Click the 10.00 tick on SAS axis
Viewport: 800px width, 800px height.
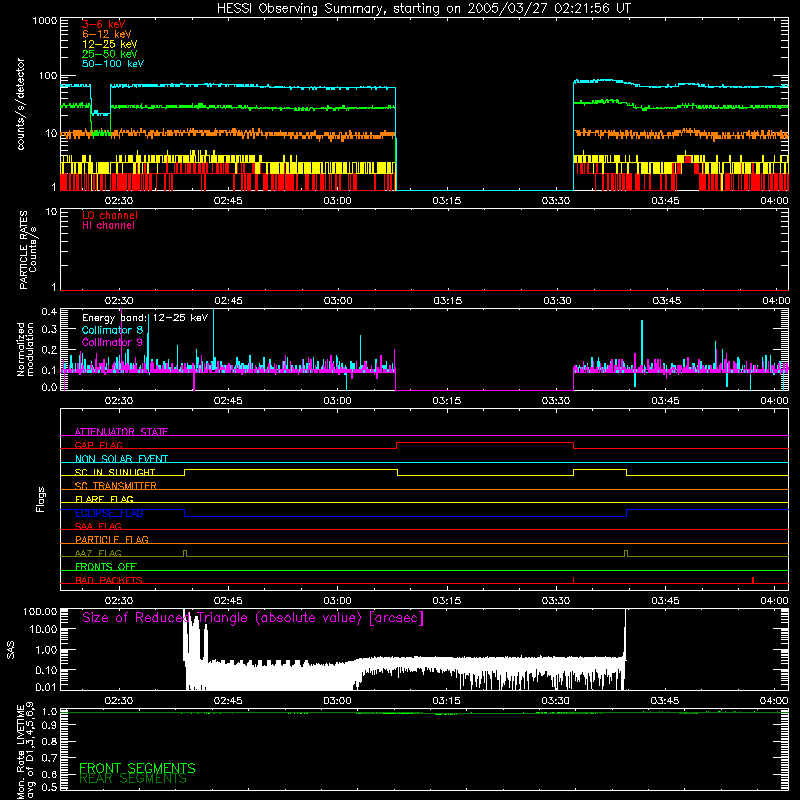point(43,630)
